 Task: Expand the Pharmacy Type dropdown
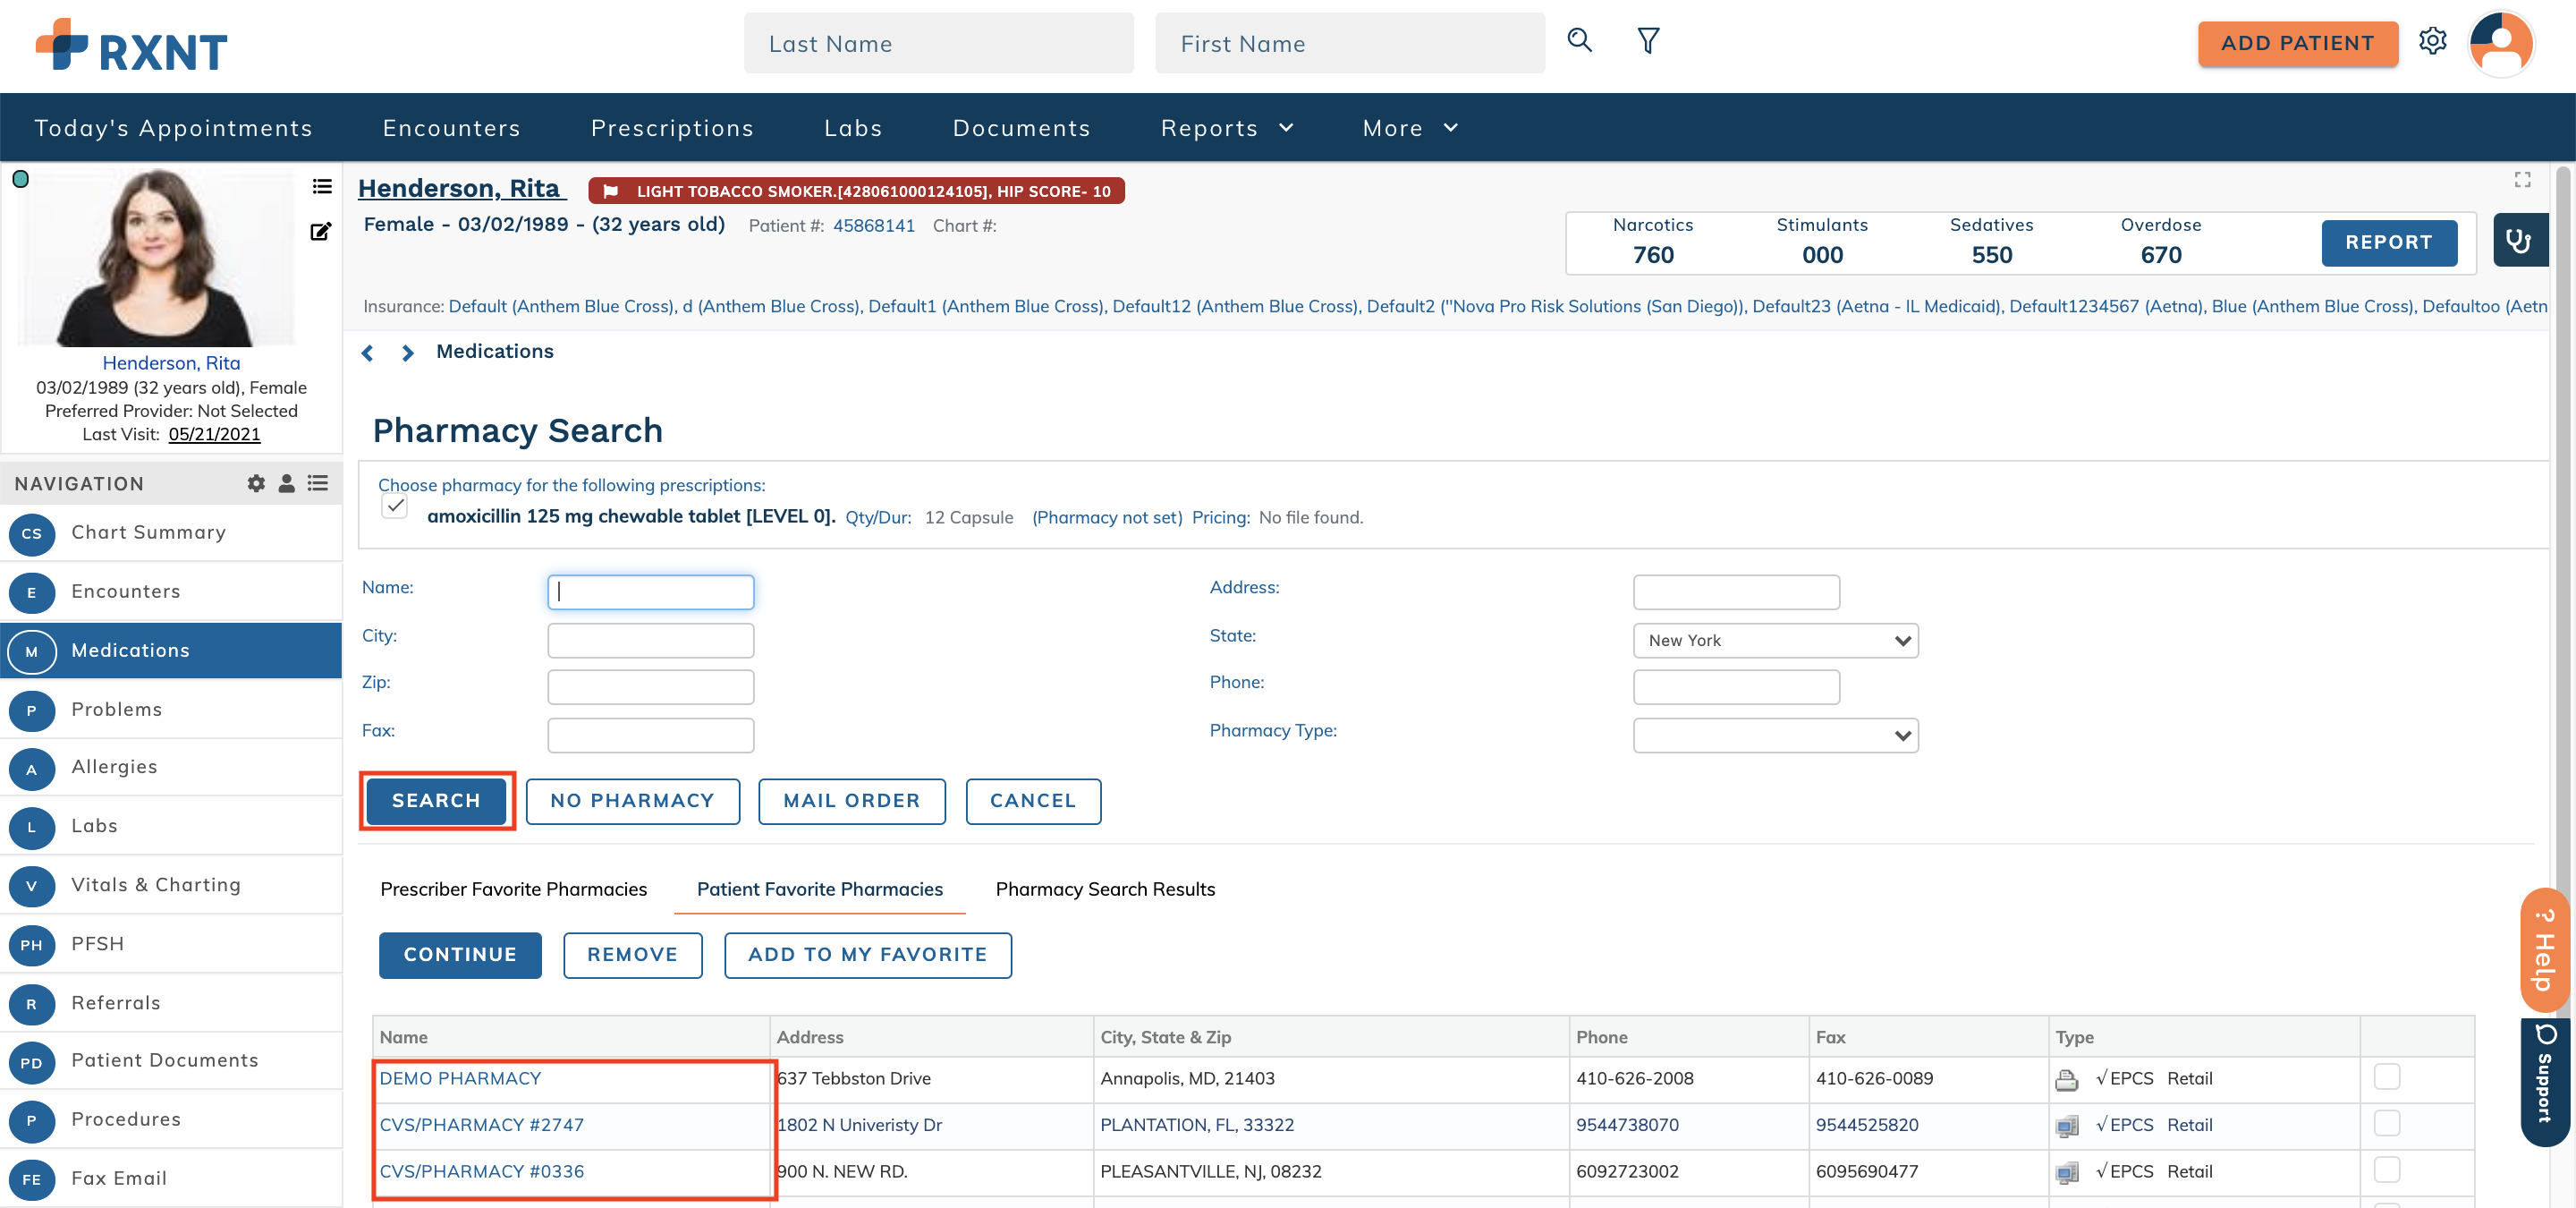pos(1775,736)
